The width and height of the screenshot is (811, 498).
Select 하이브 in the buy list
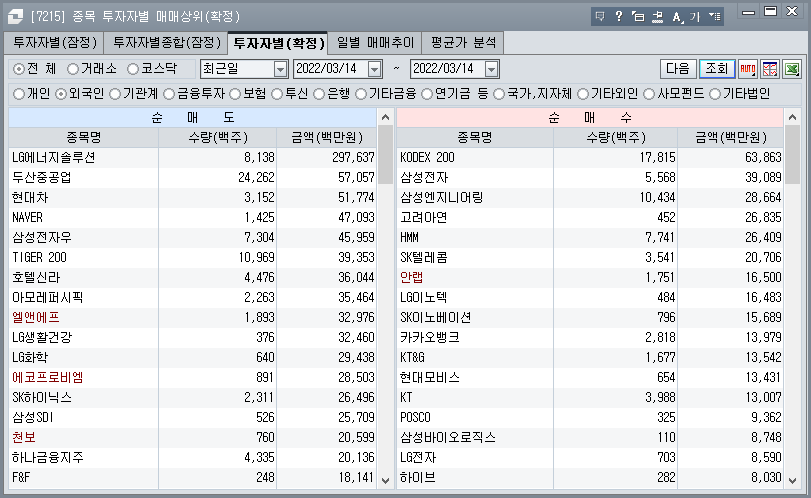click(x=418, y=478)
